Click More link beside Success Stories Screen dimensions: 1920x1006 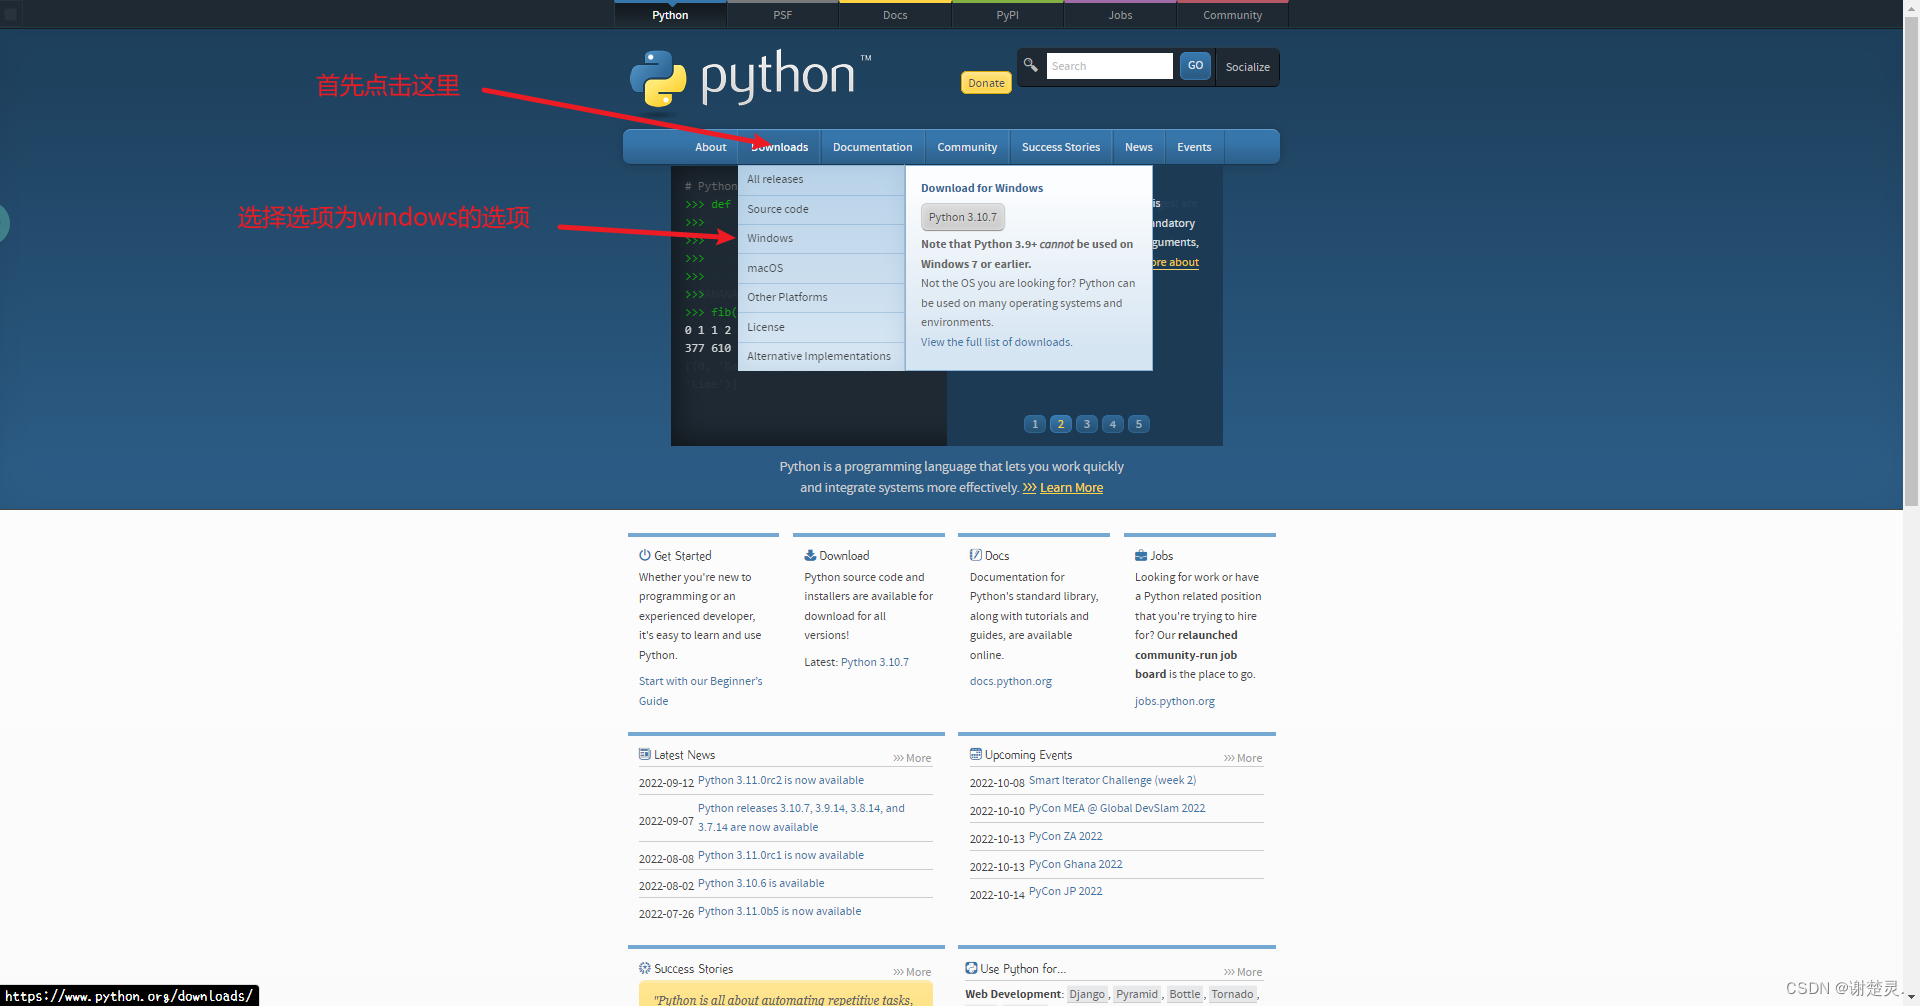912,972
